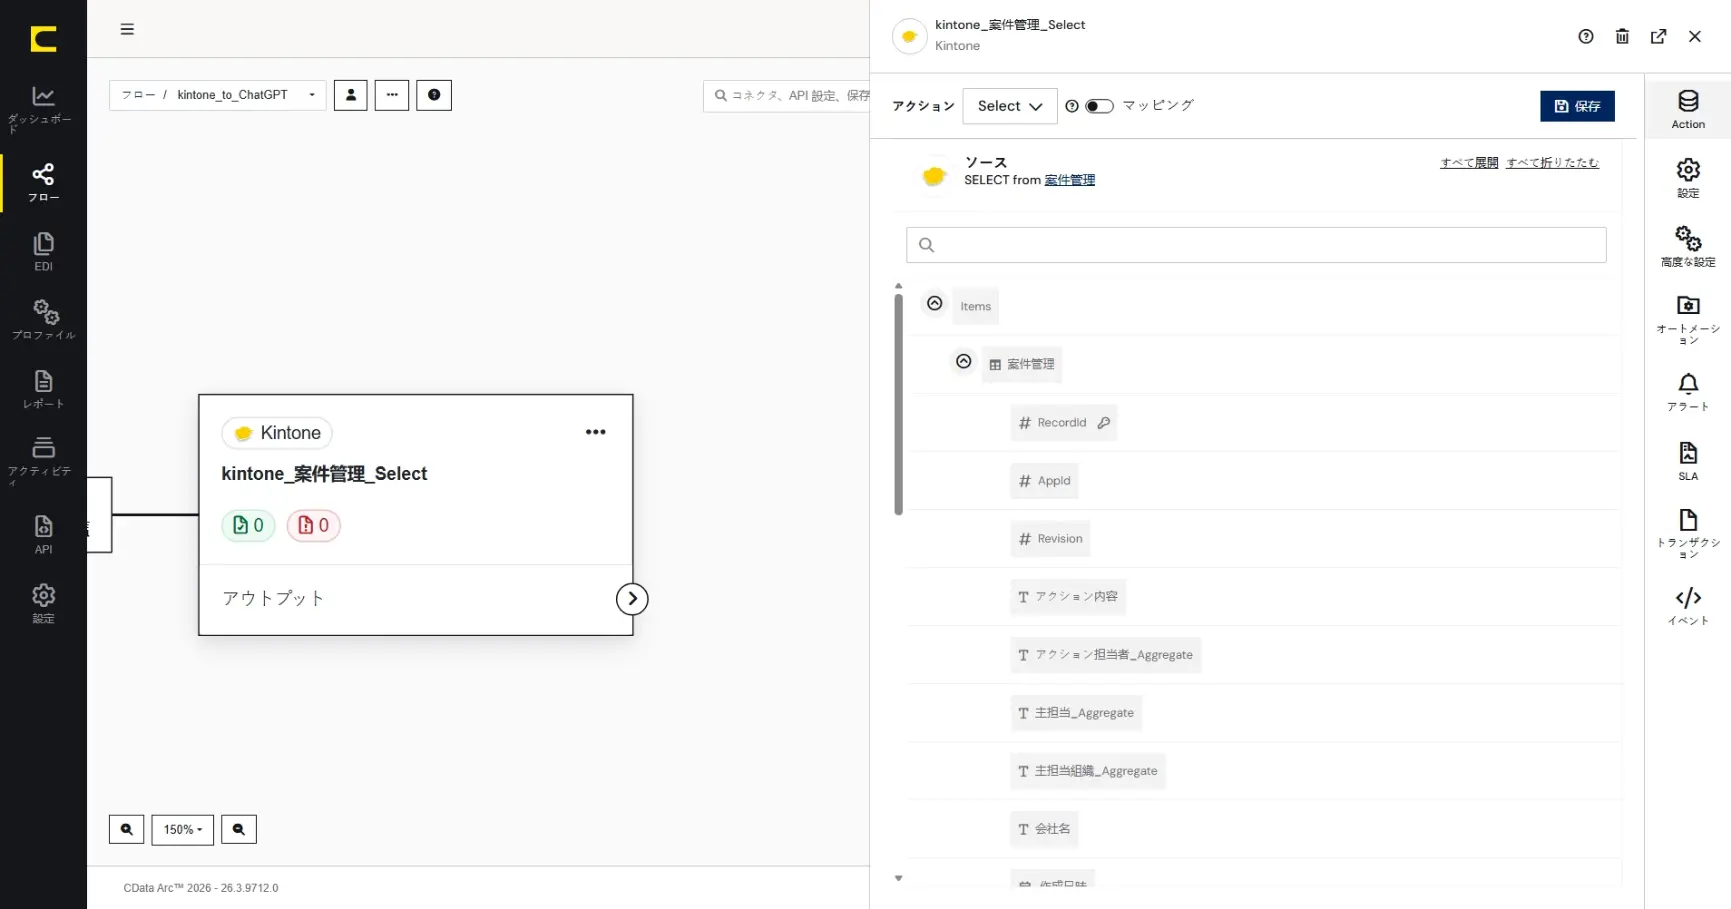Screen dimensions: 1731x909
Task: Open the アクティビティ sidebar section
Action: [43, 460]
